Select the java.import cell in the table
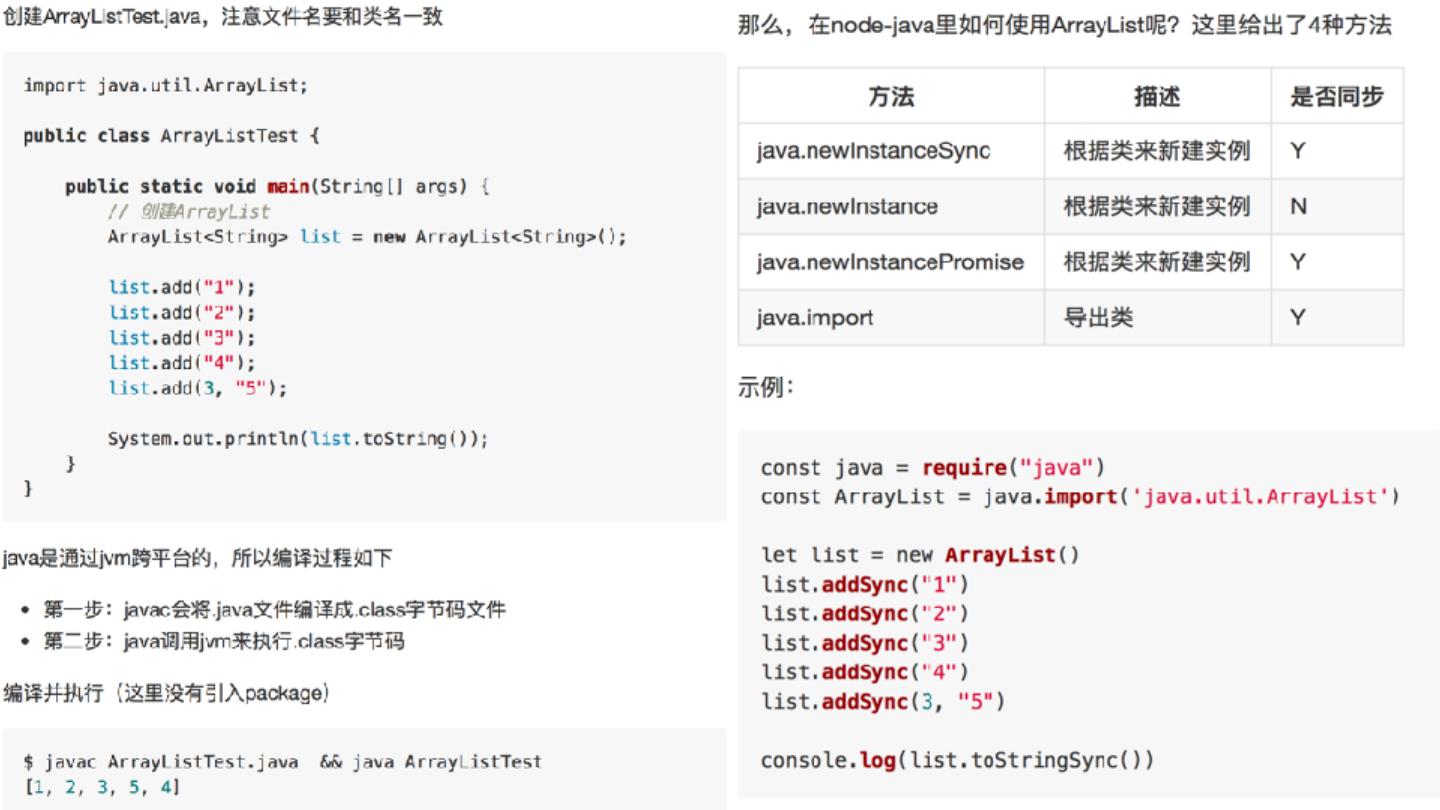Image resolution: width=1440 pixels, height=810 pixels. tap(815, 318)
